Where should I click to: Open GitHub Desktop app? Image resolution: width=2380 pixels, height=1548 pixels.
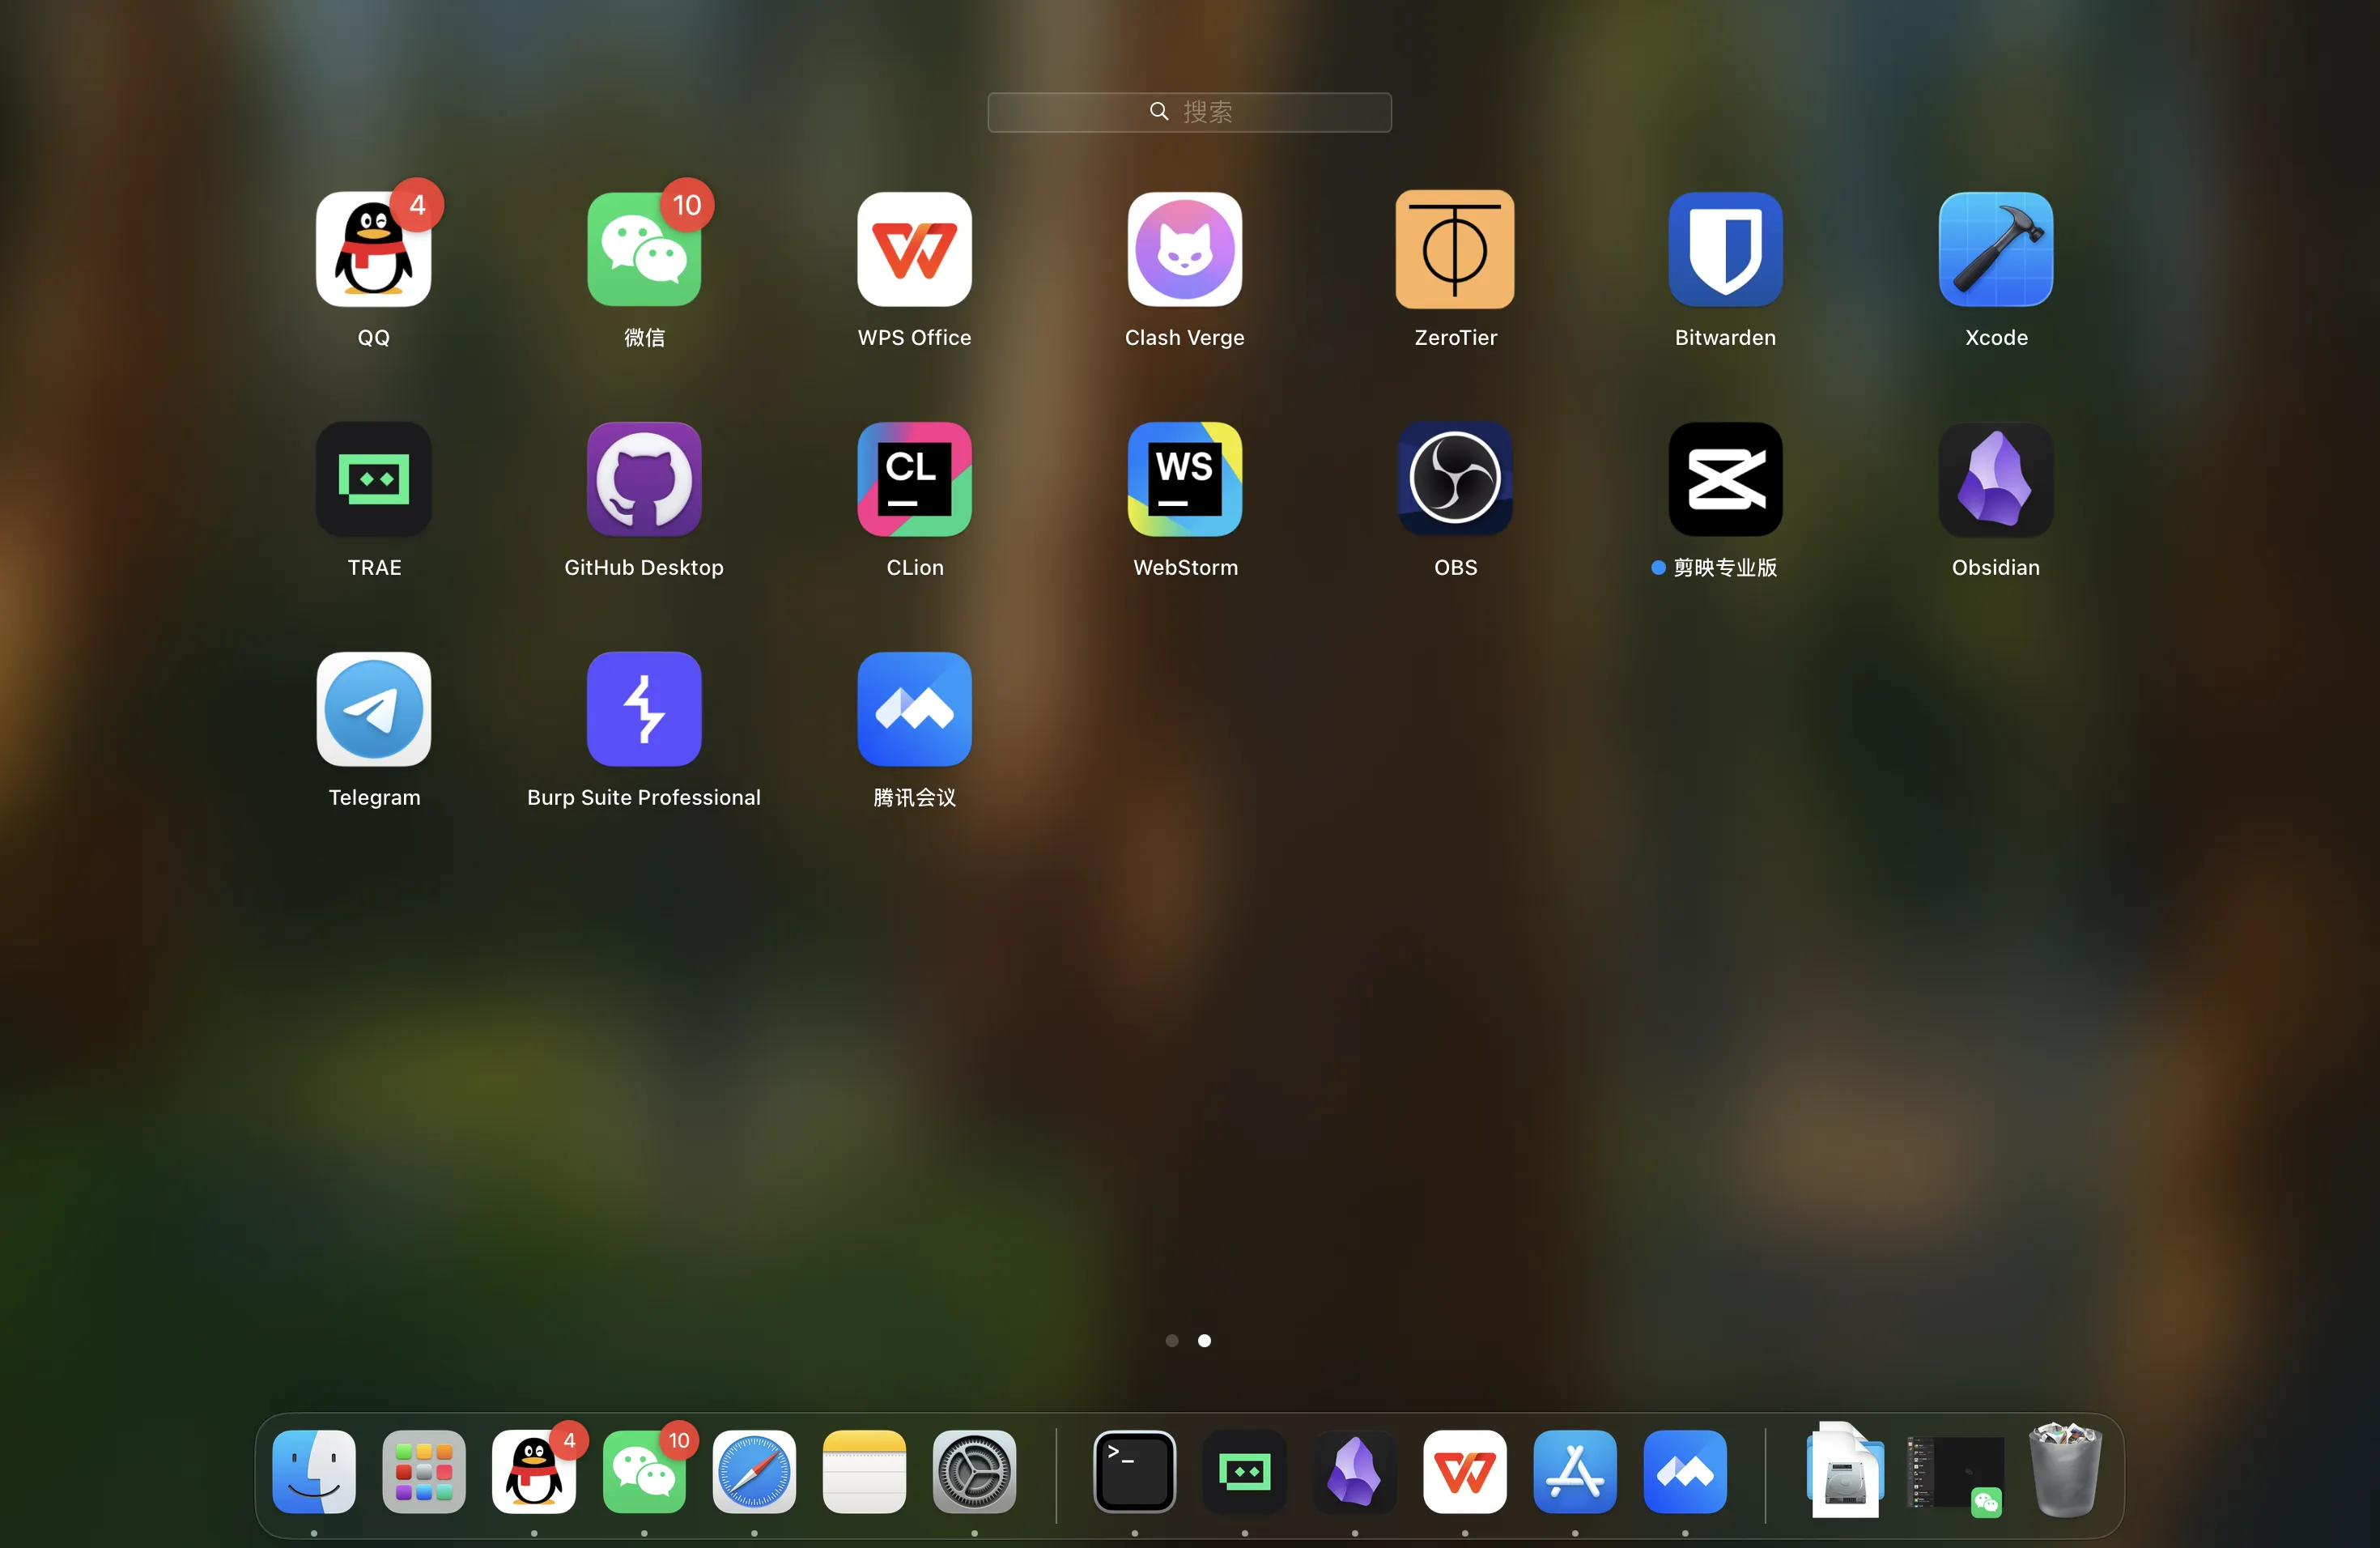pos(644,480)
